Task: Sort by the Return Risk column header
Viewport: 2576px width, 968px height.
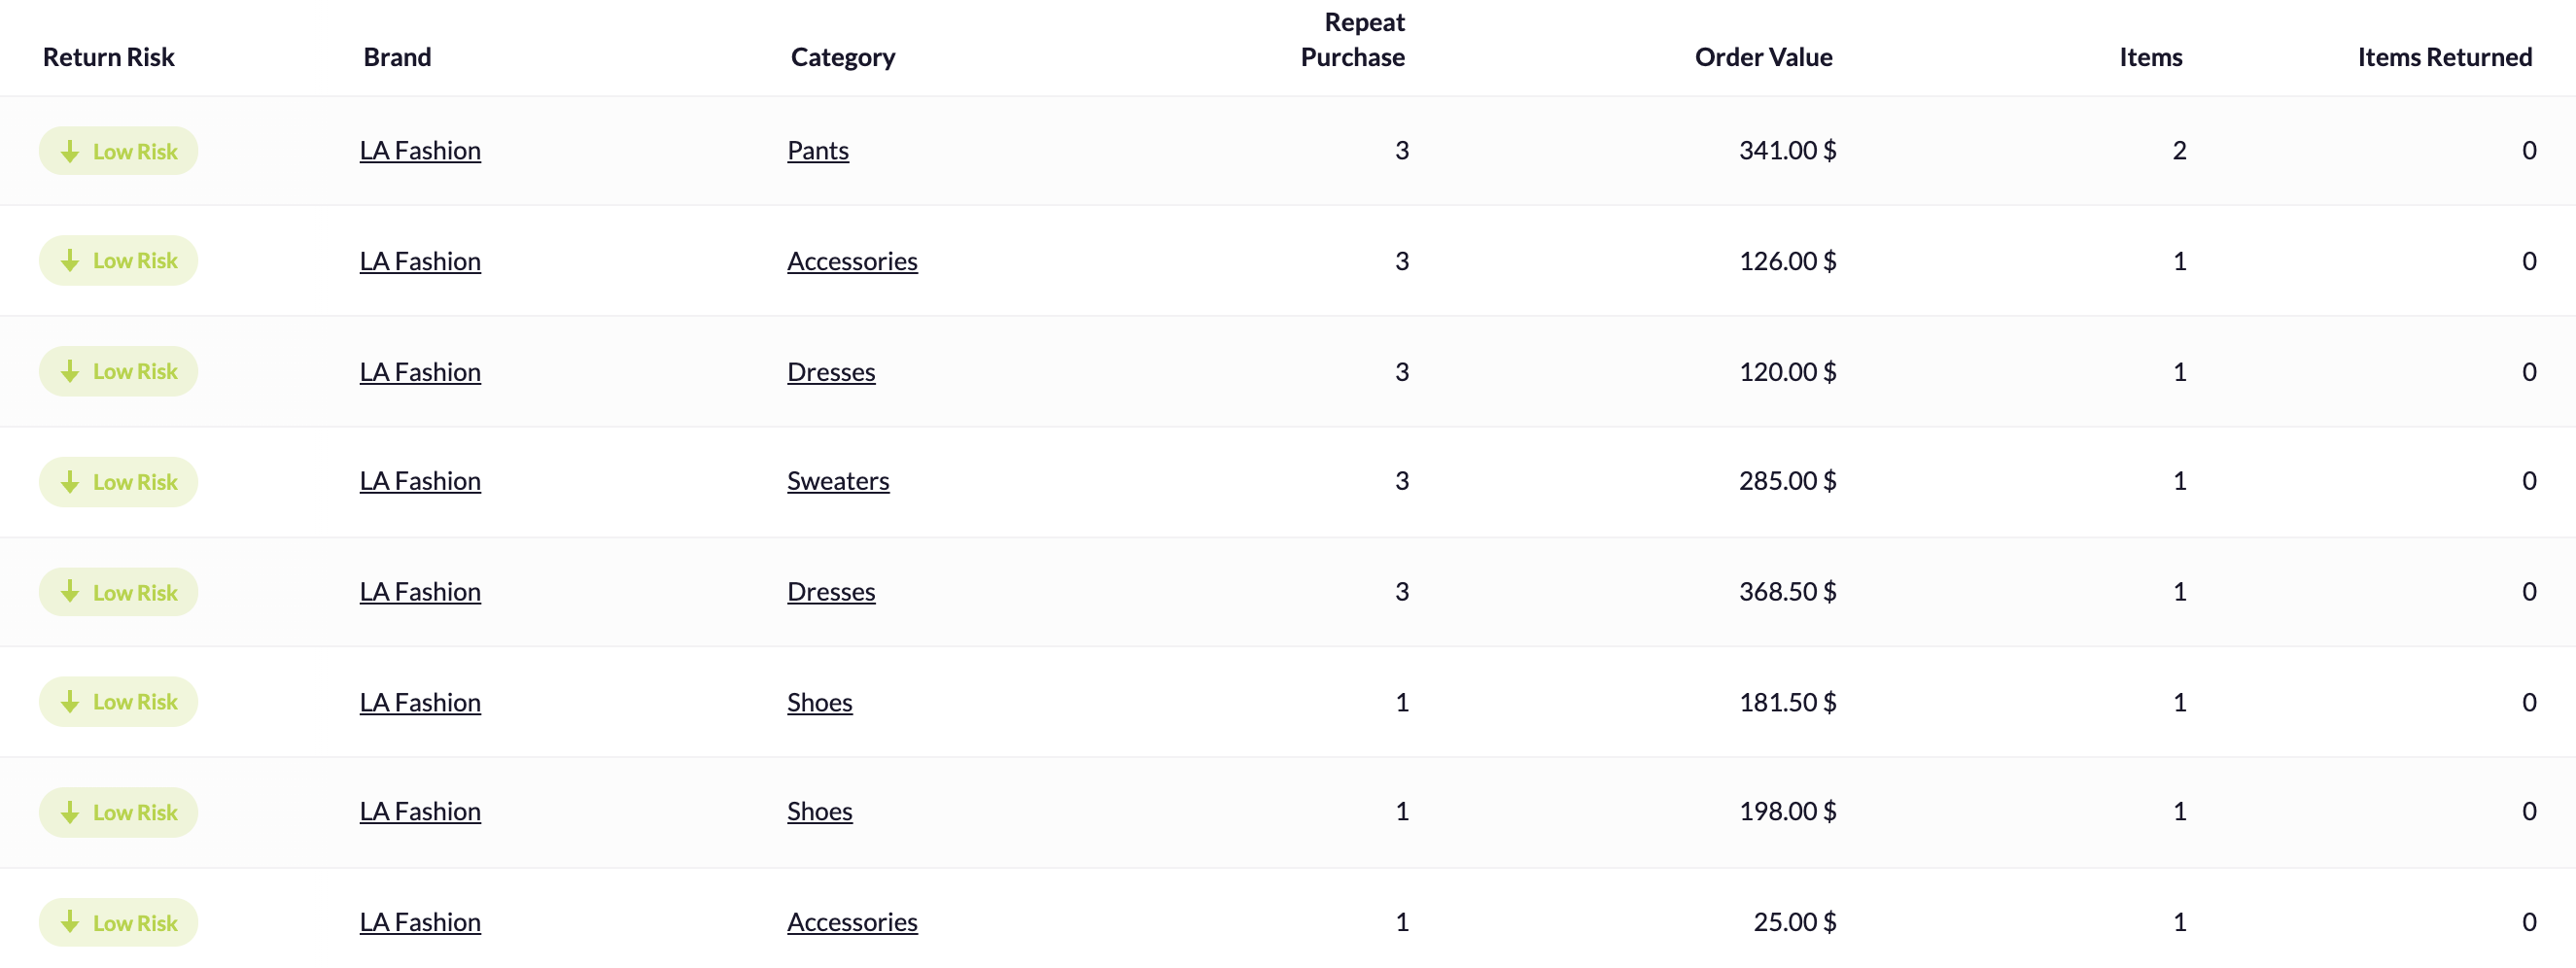Action: [109, 57]
